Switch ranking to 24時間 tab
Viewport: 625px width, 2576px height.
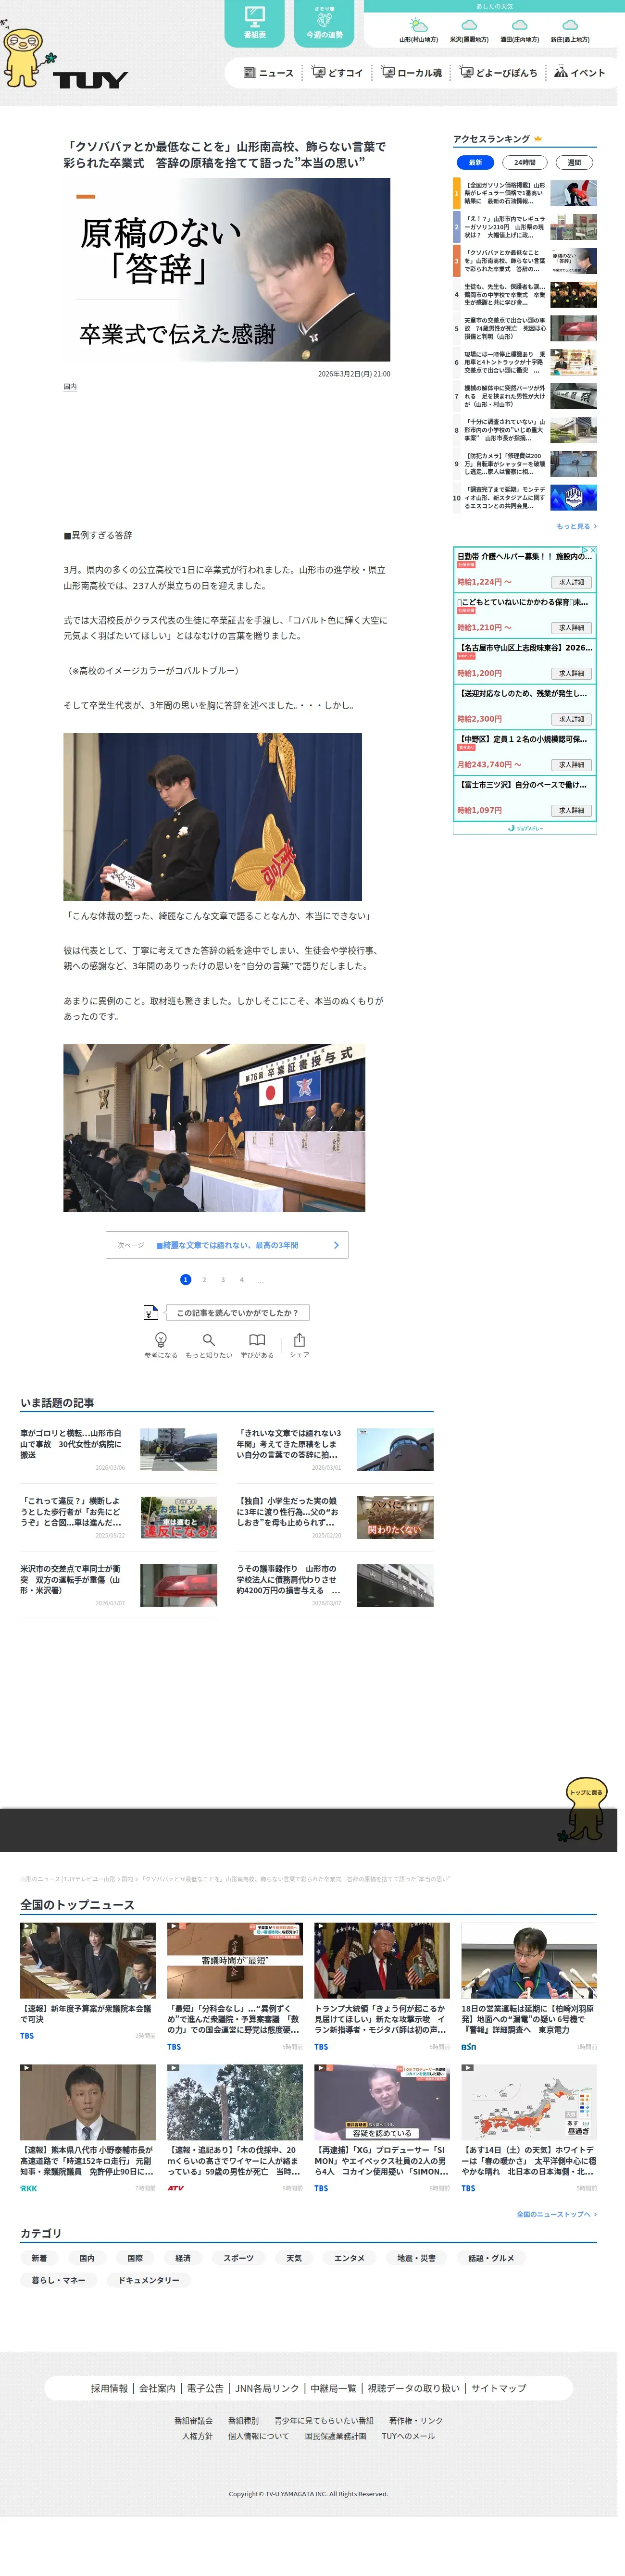click(x=525, y=162)
